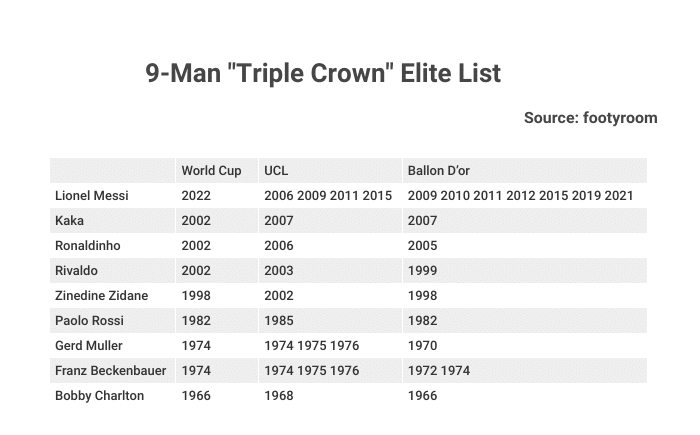The width and height of the screenshot is (700, 435).
Task: Click Messi's Ballon D'or years cell
Action: [525, 196]
